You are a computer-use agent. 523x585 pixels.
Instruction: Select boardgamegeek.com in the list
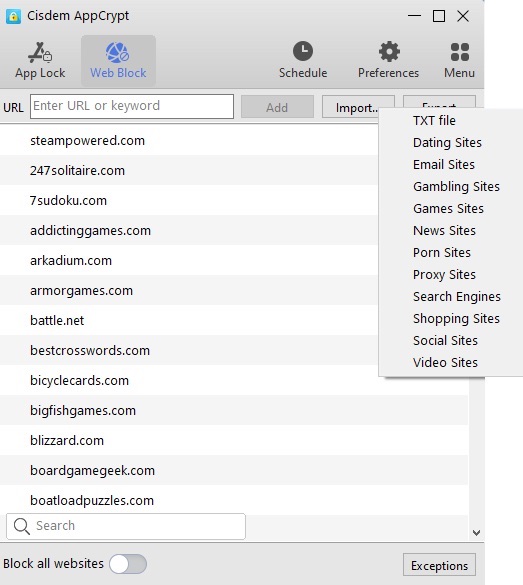(x=234, y=470)
